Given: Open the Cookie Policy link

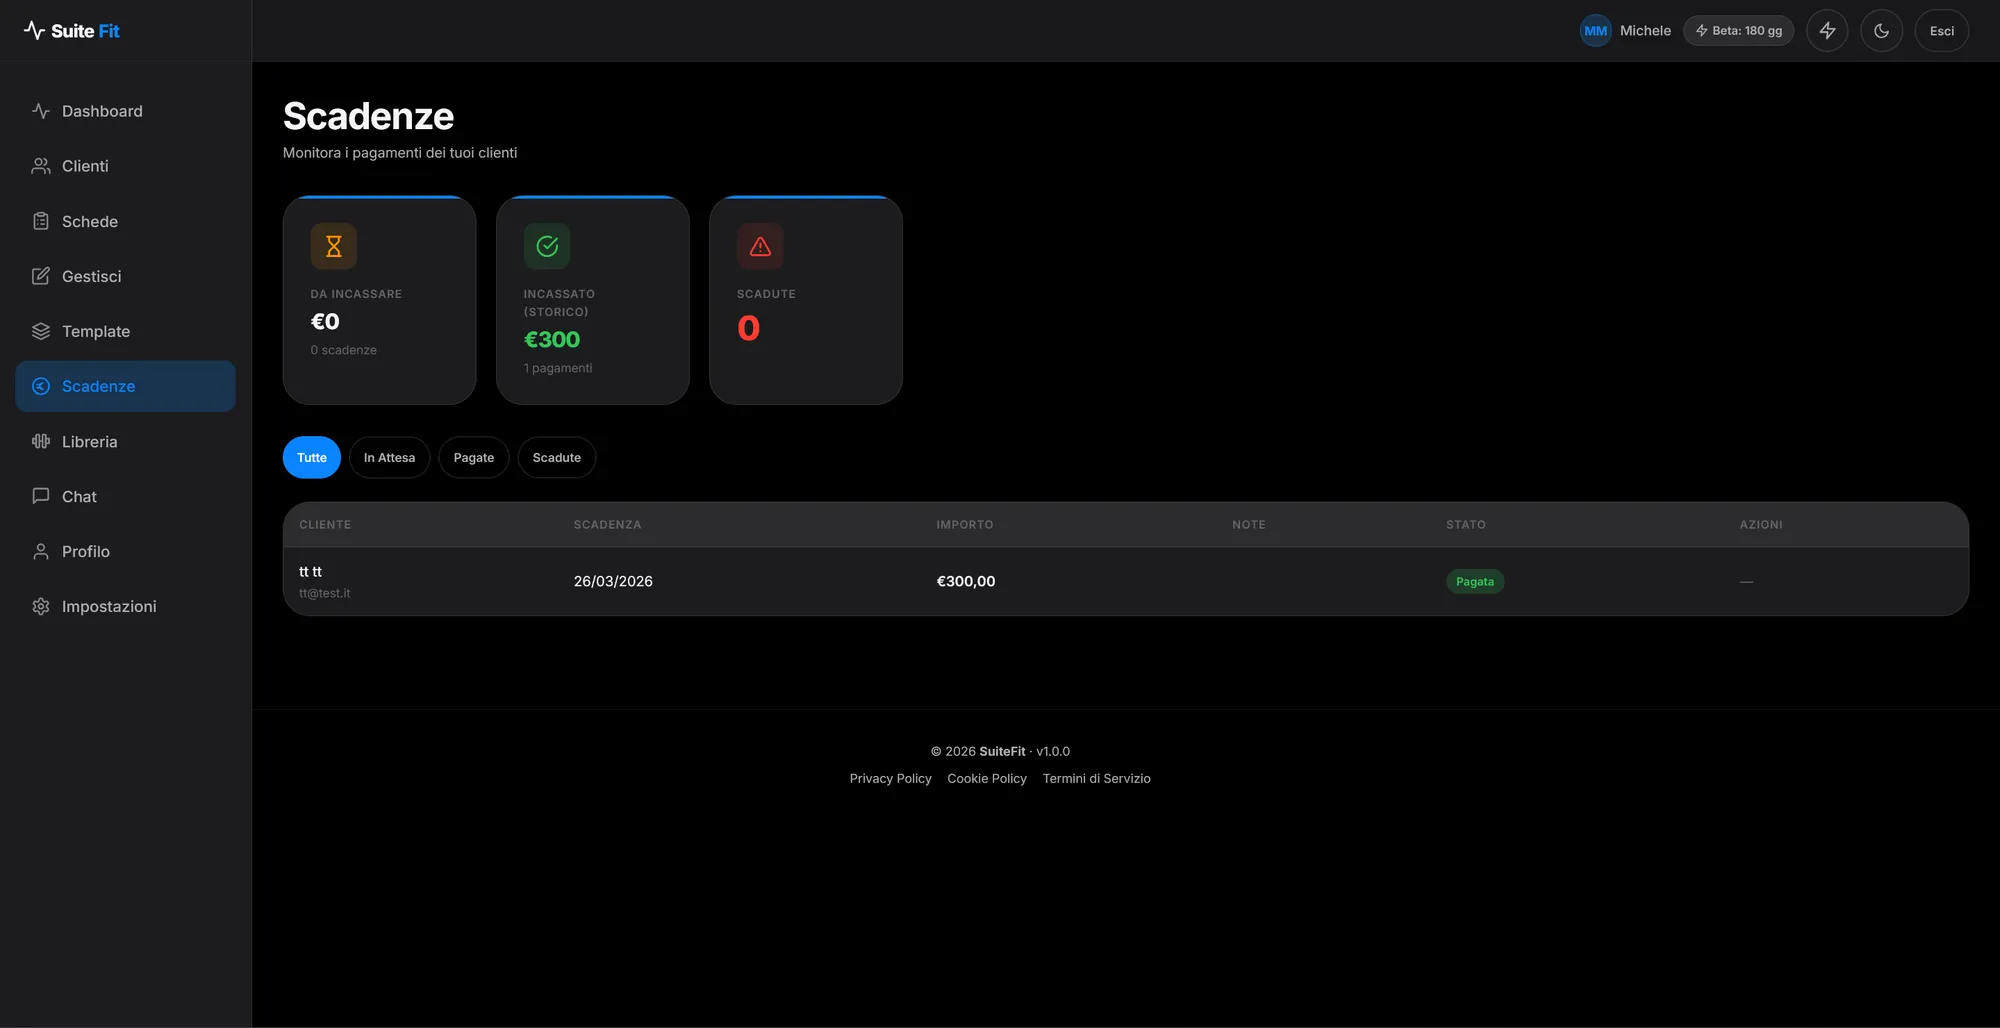Looking at the screenshot, I should tap(987, 779).
